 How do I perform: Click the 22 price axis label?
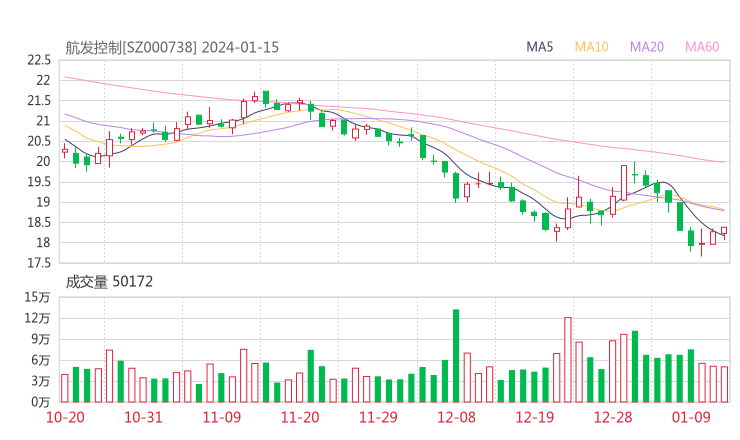tap(43, 80)
